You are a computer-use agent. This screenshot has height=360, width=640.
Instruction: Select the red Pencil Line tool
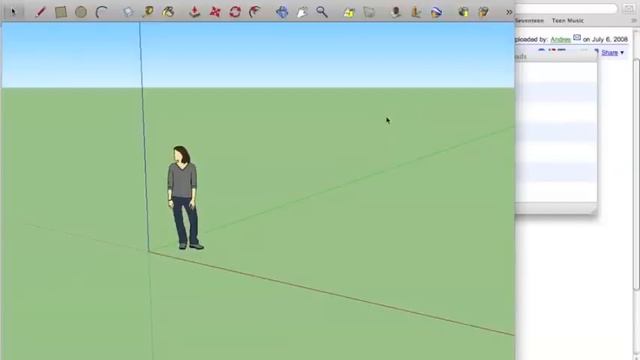pyautogui.click(x=40, y=12)
